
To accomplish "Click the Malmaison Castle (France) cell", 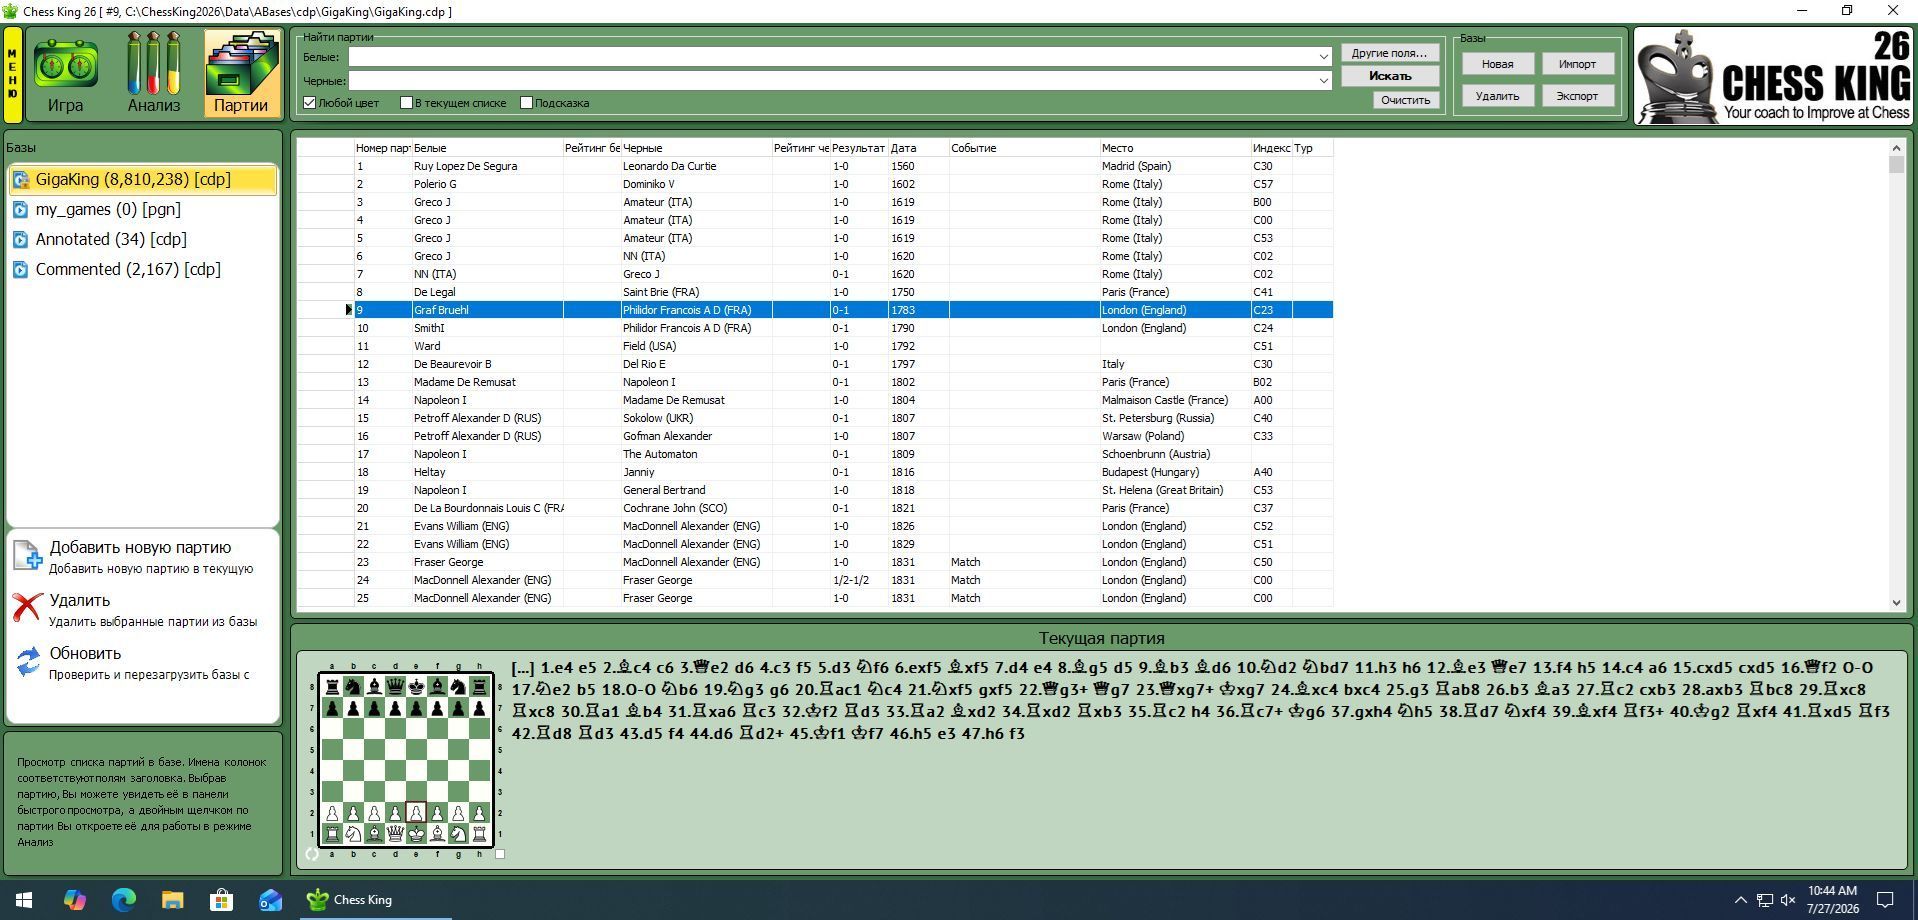I will coord(1175,400).
